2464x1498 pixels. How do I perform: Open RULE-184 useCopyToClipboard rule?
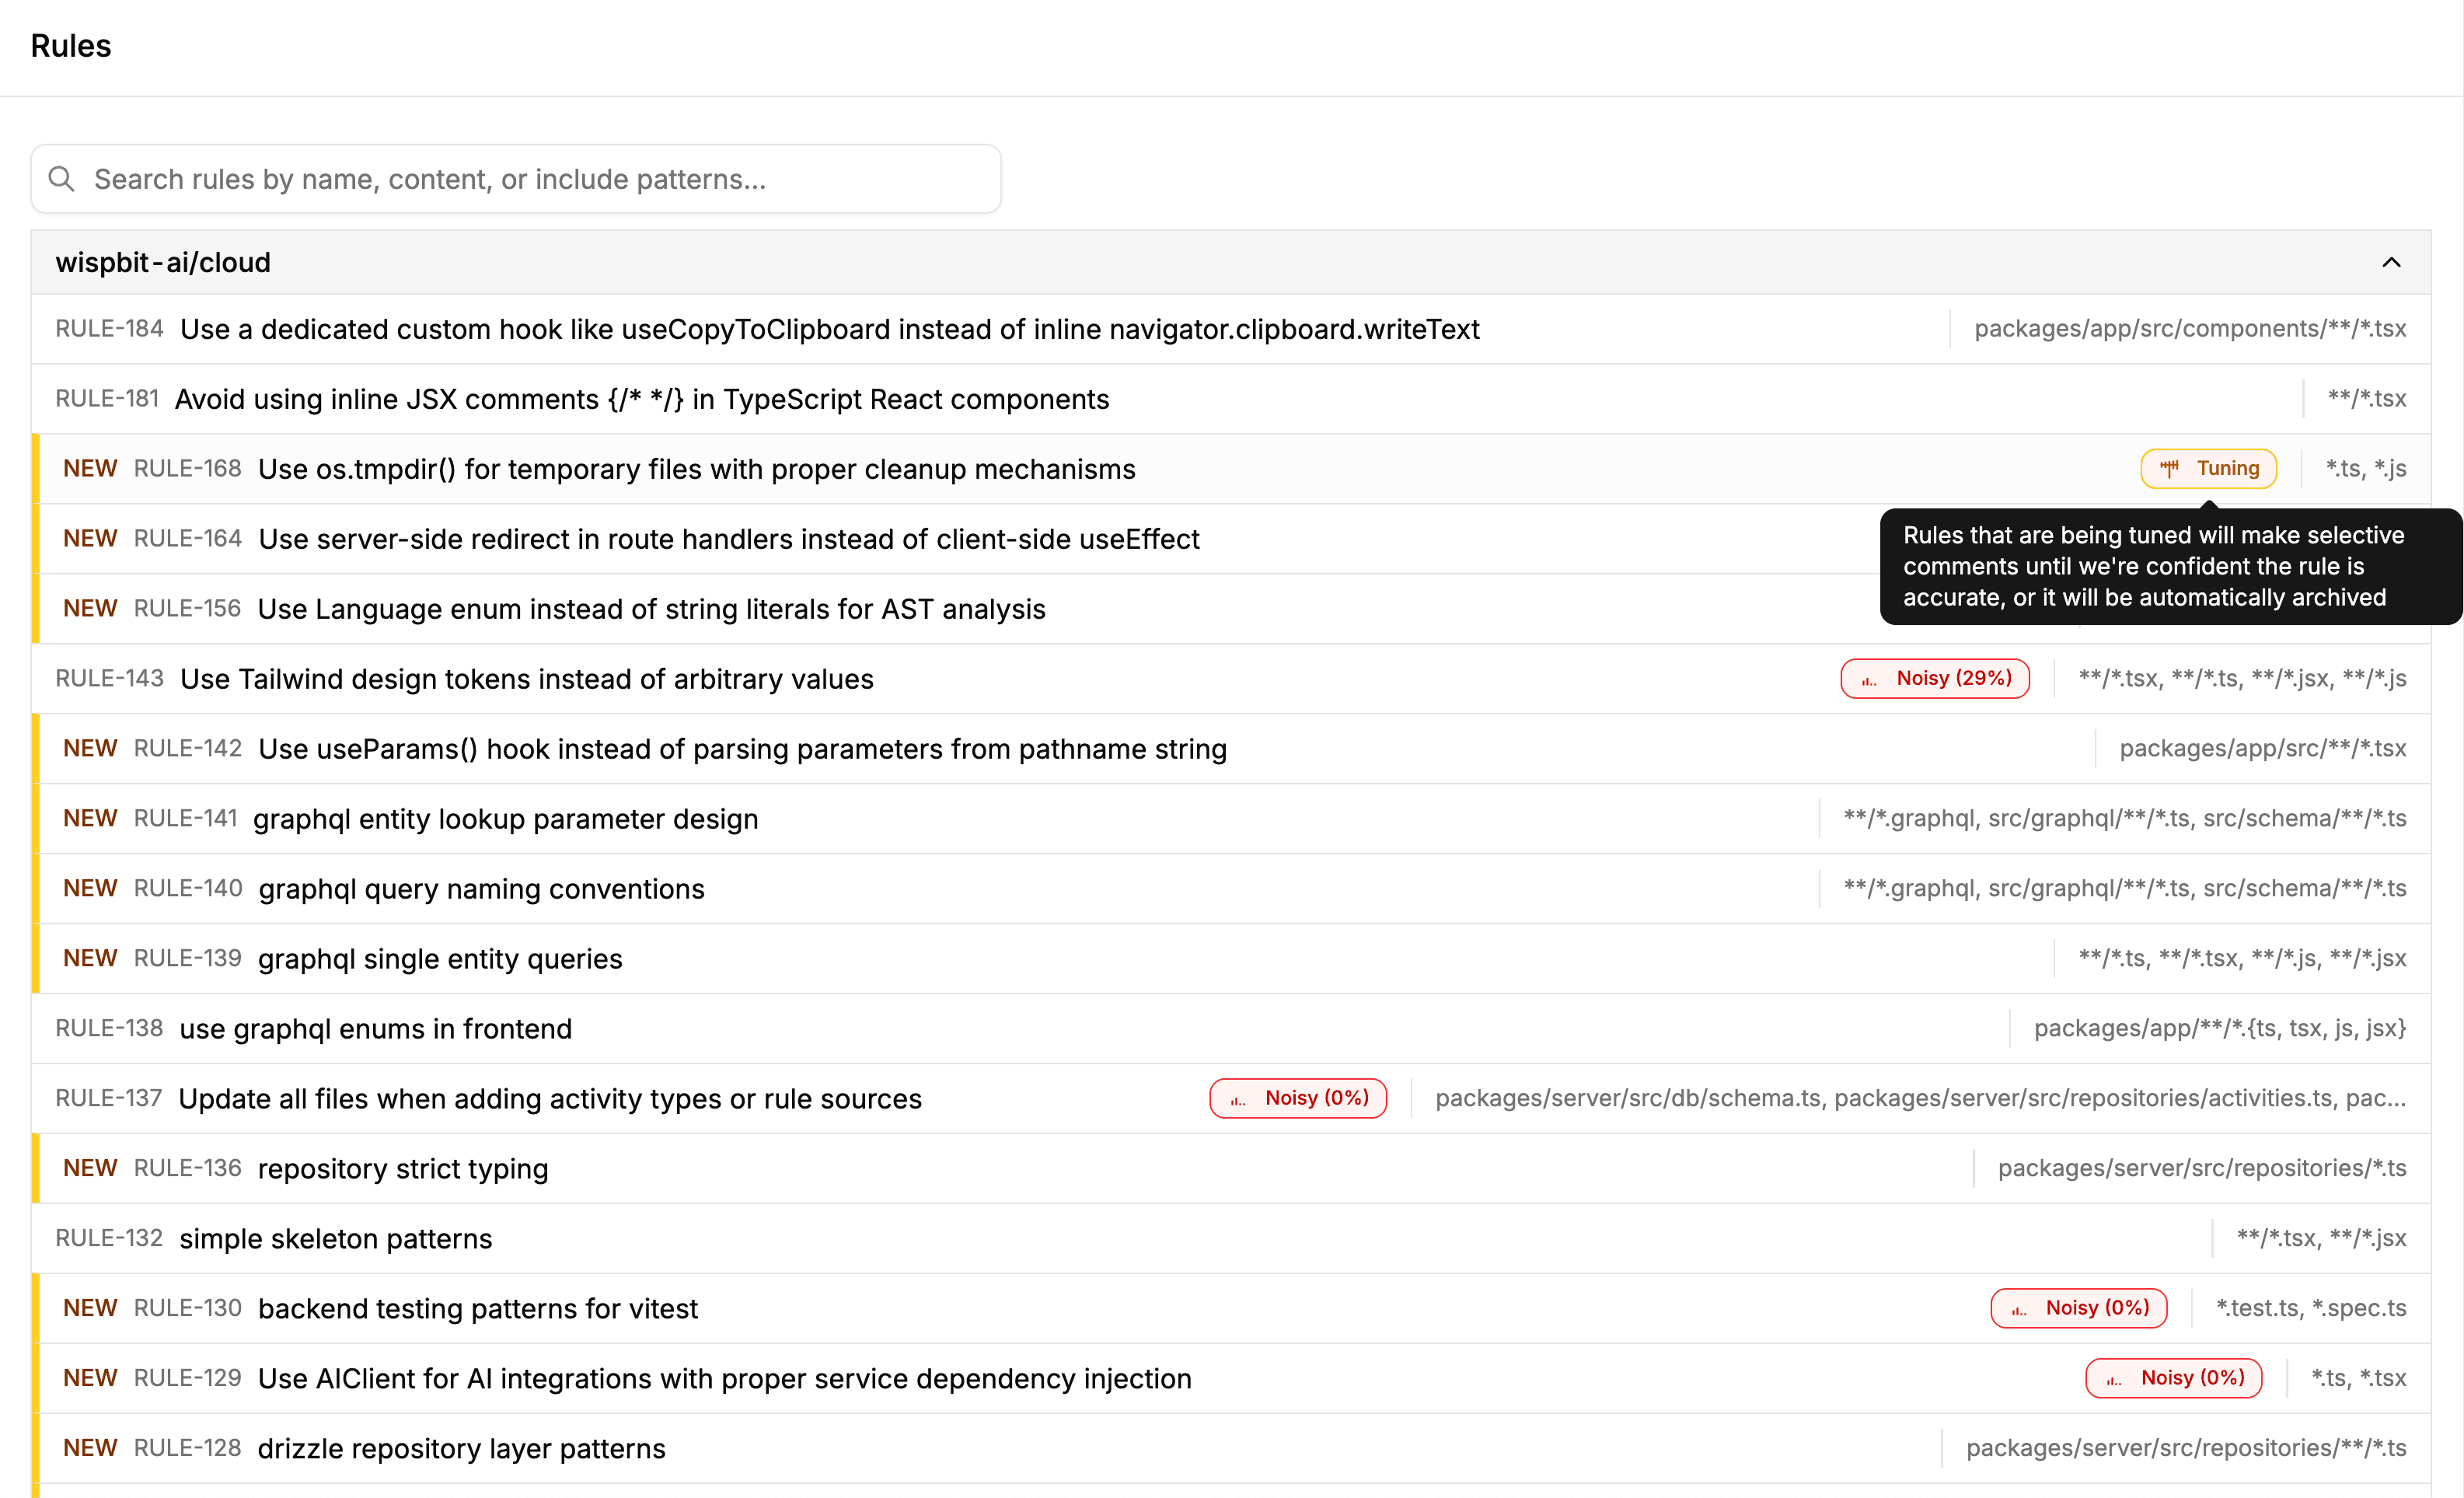point(829,329)
